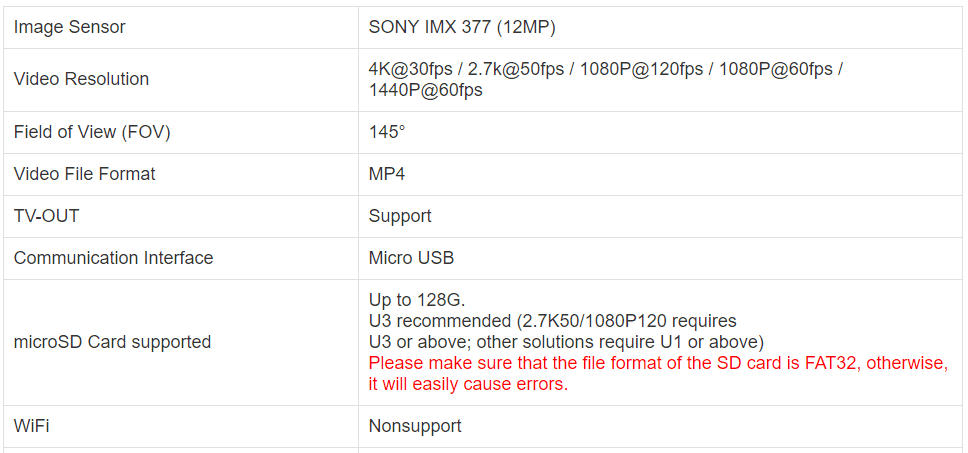Click the WiFi row label

click(31, 426)
